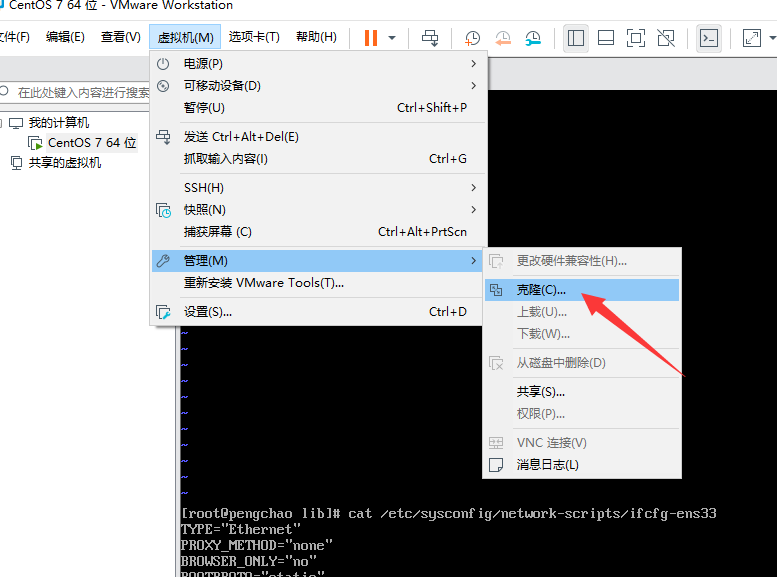This screenshot has width=777, height=577.
Task: Open the 选项卡(T) menu
Action: coord(254,37)
